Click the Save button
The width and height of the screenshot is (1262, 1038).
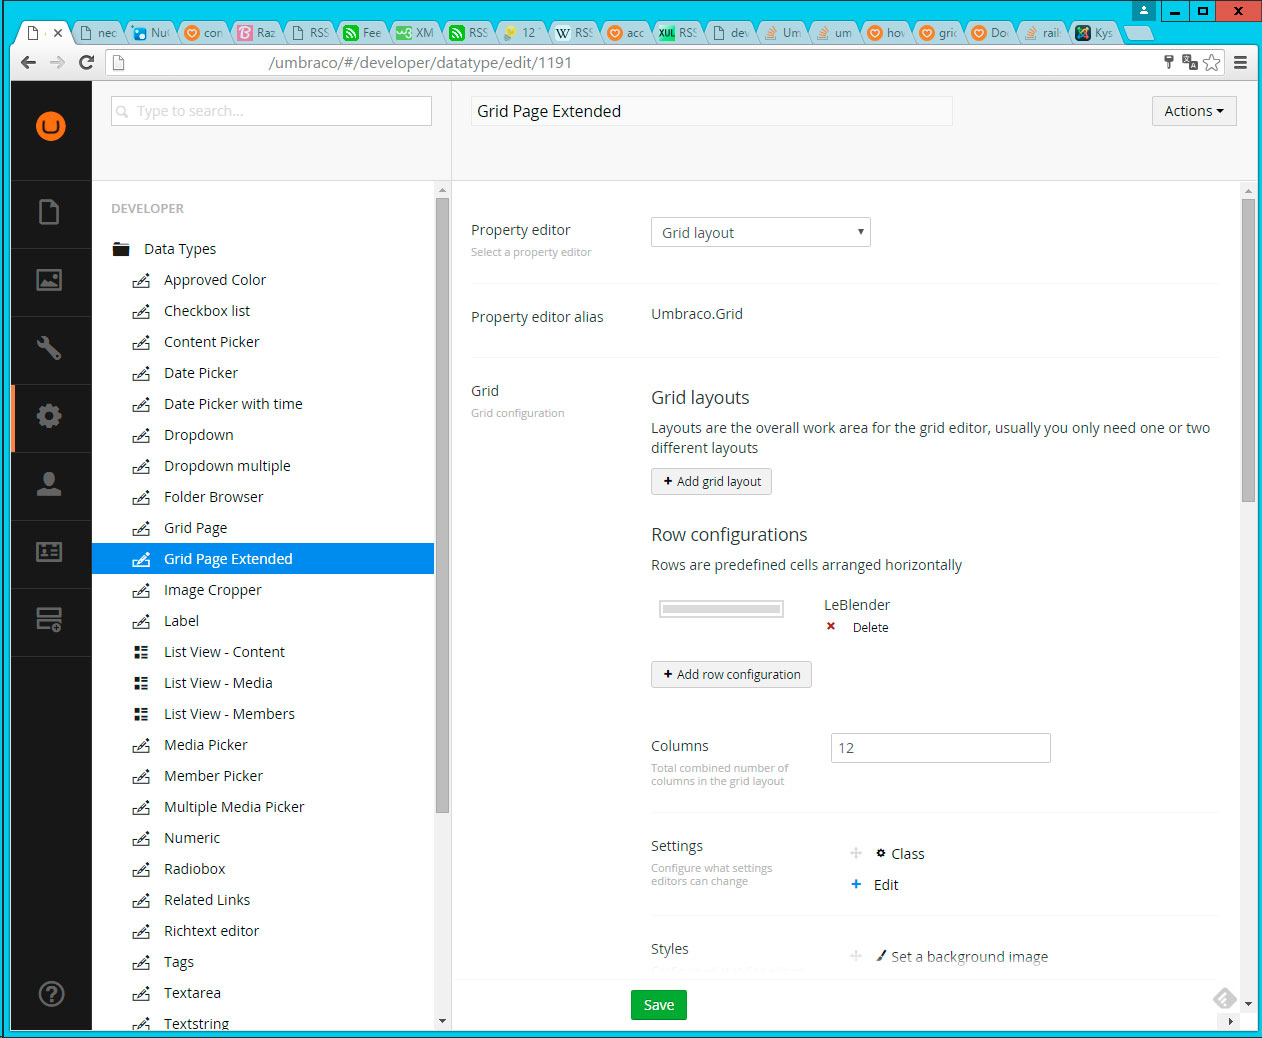tap(659, 1005)
